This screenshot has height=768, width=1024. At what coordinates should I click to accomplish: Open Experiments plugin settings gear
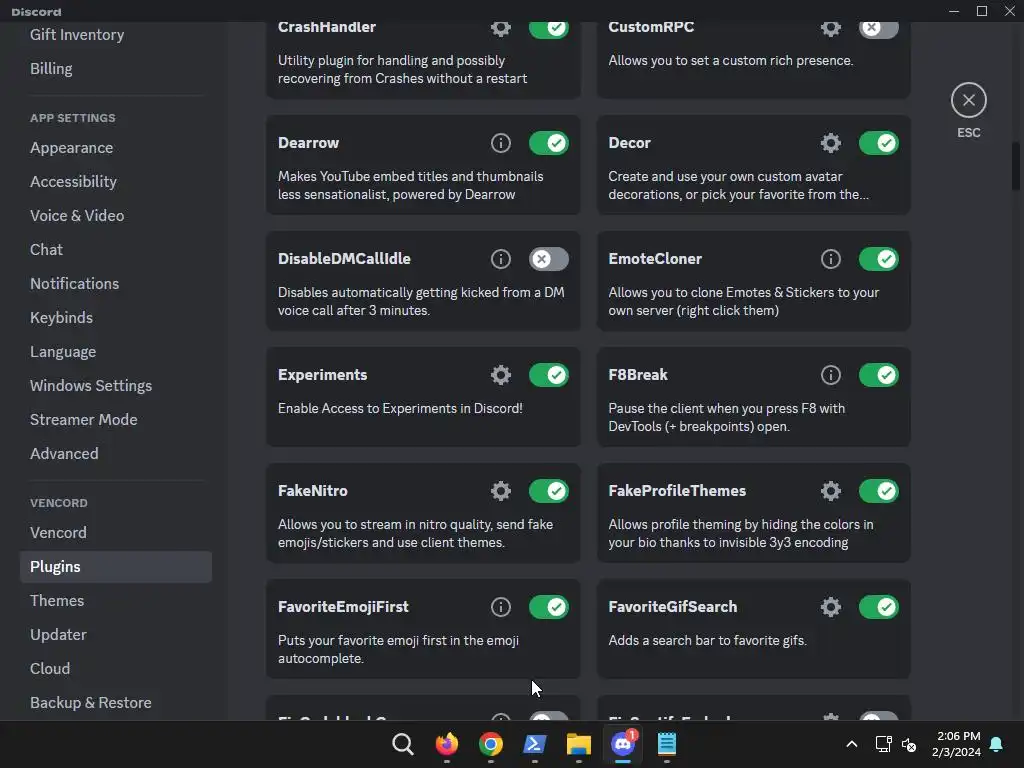click(501, 375)
